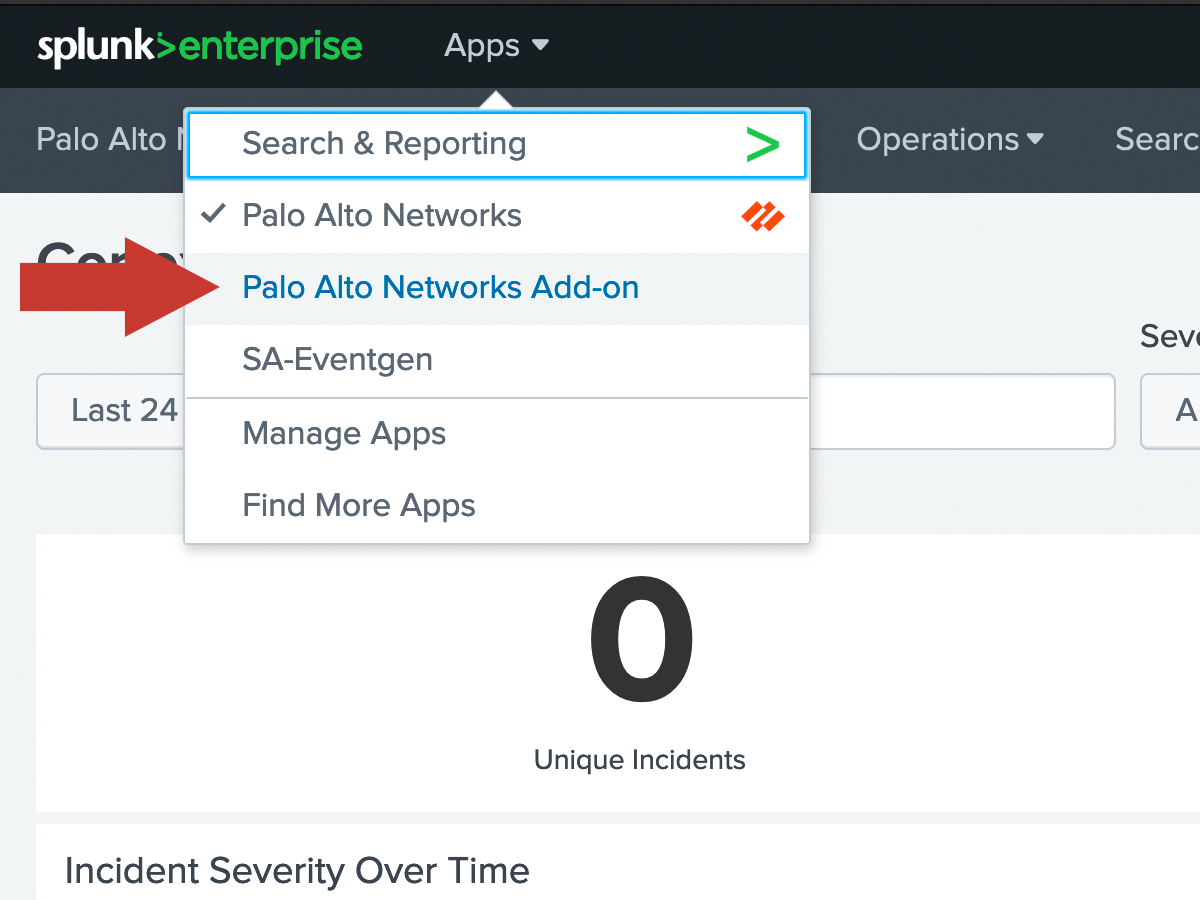Screen dimensions: 1200x900
Task: Click the 0 Unique Incidents value
Action: click(x=640, y=640)
